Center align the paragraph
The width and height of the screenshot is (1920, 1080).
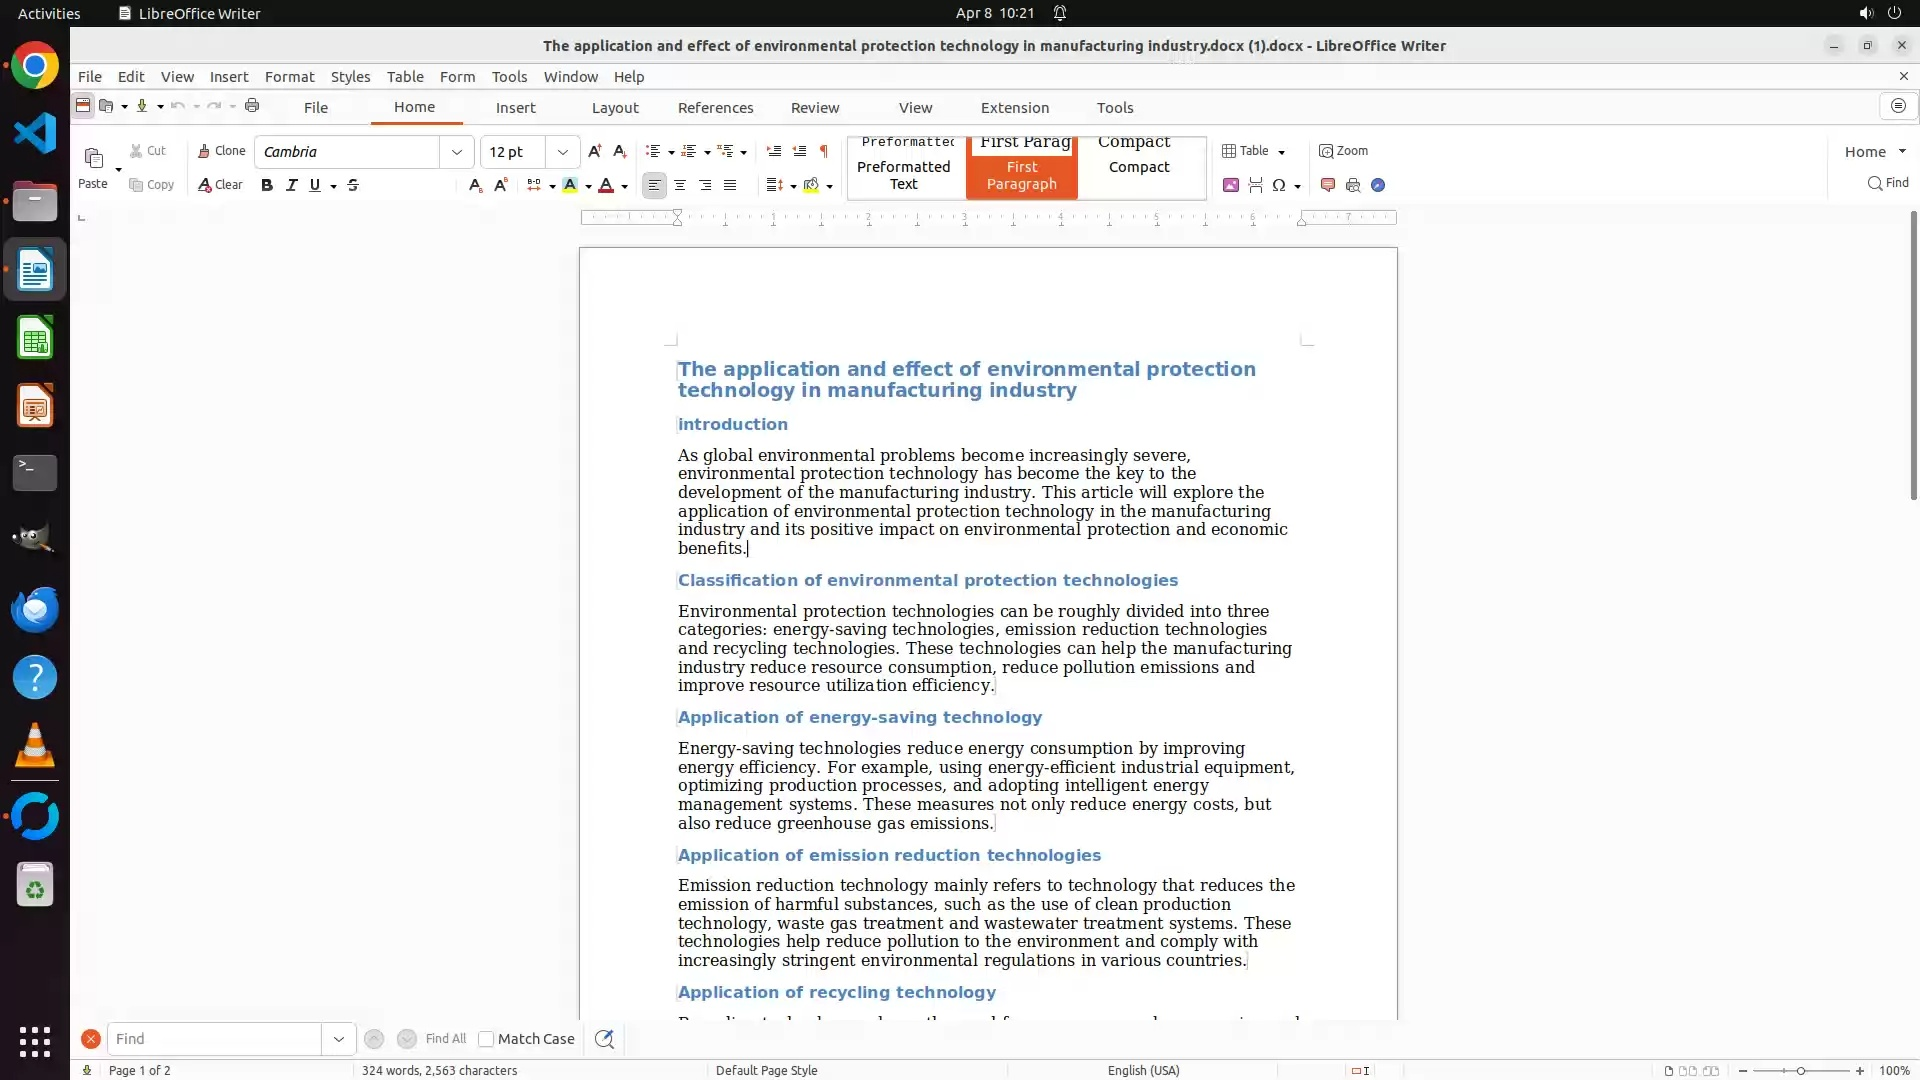680,185
